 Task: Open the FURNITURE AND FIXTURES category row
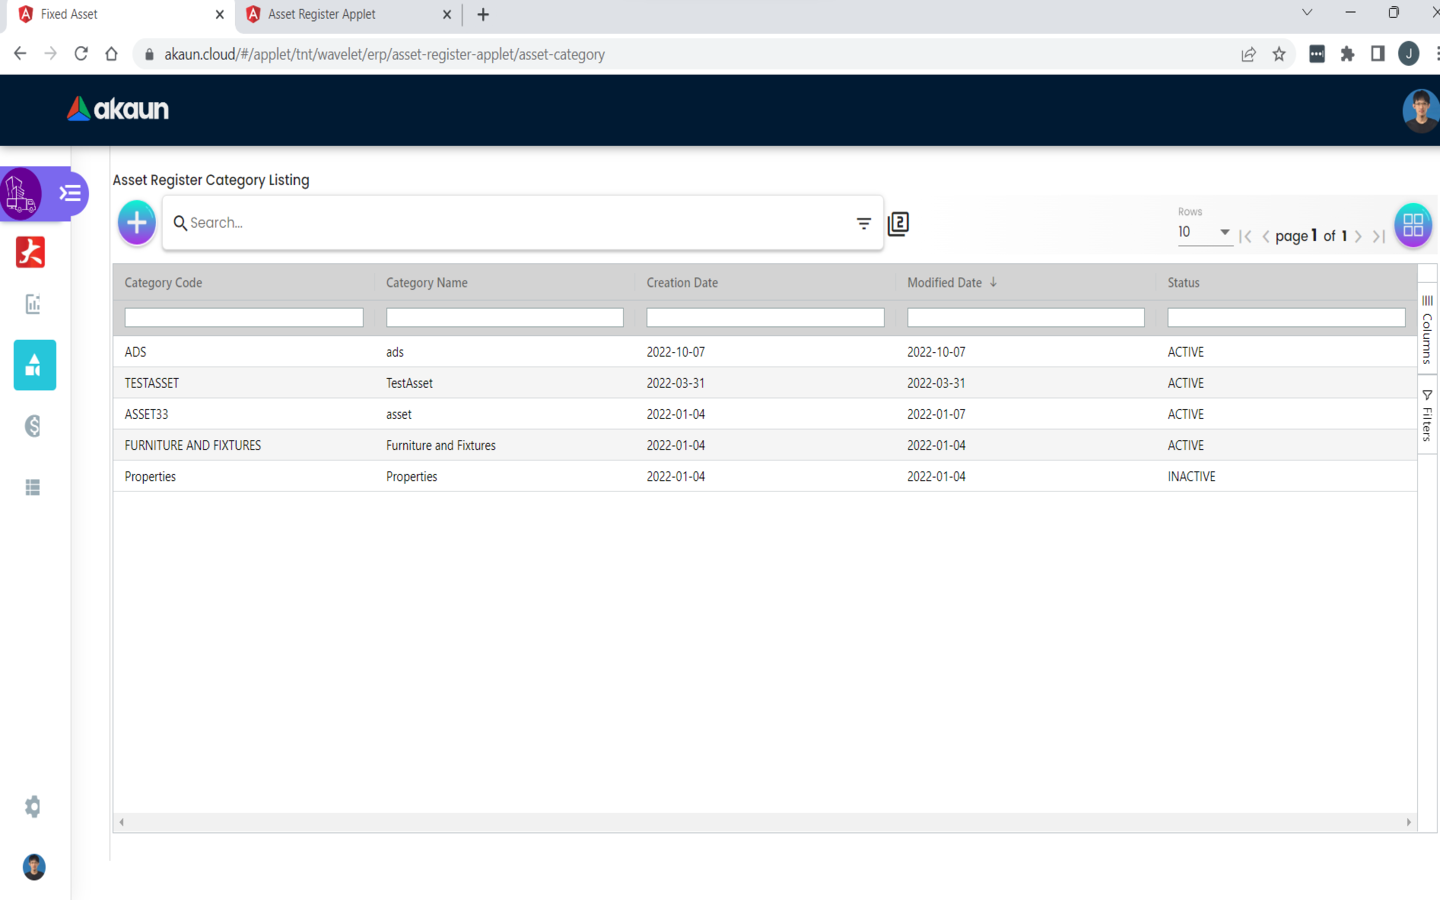193,445
